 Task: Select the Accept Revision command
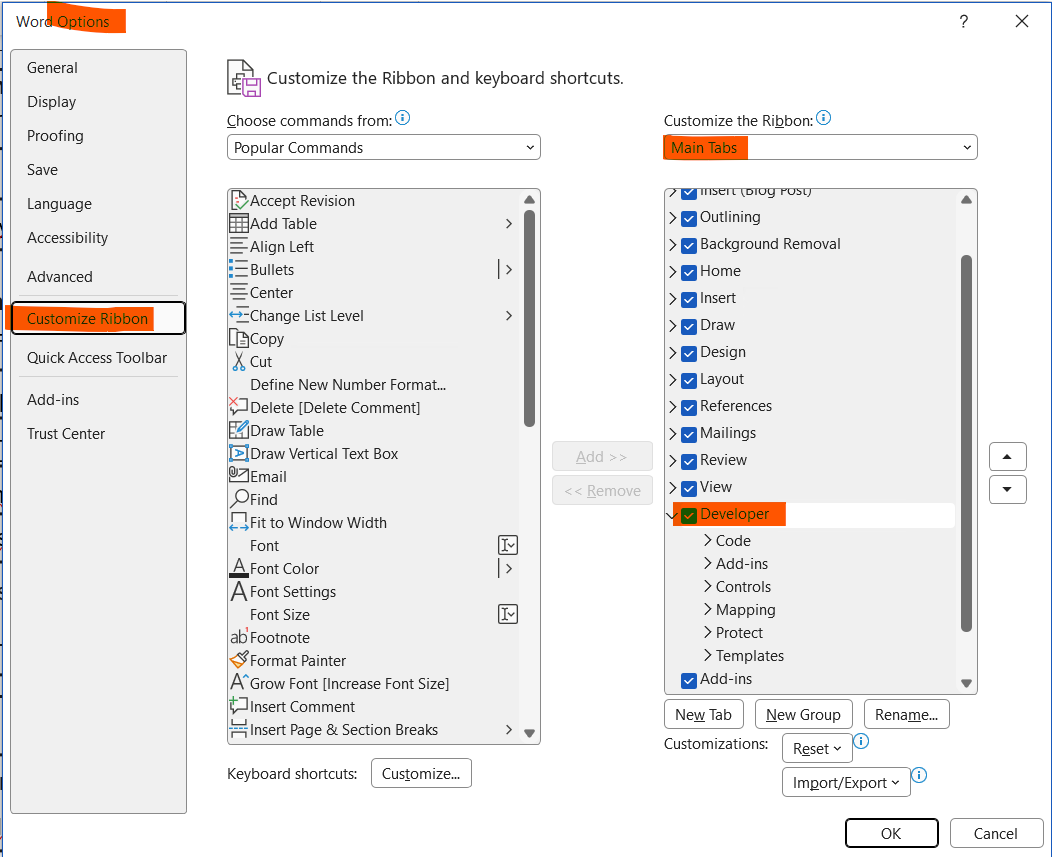pos(302,200)
